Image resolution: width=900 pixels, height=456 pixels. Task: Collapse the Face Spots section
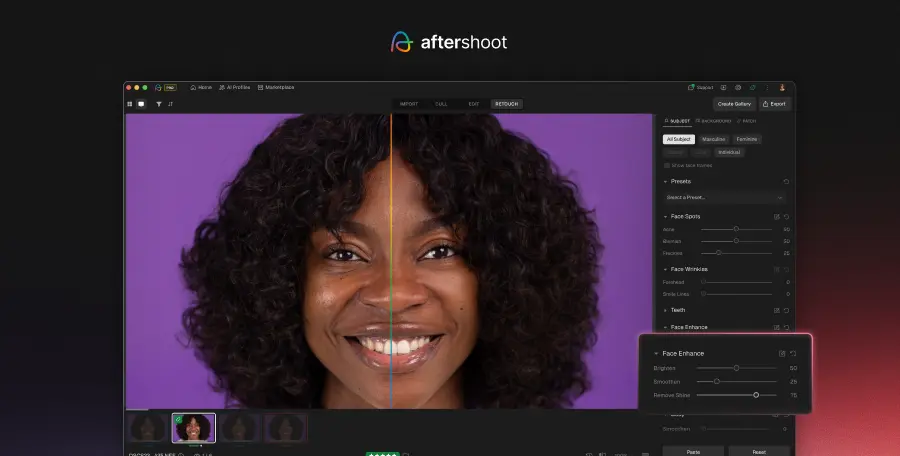[665, 217]
